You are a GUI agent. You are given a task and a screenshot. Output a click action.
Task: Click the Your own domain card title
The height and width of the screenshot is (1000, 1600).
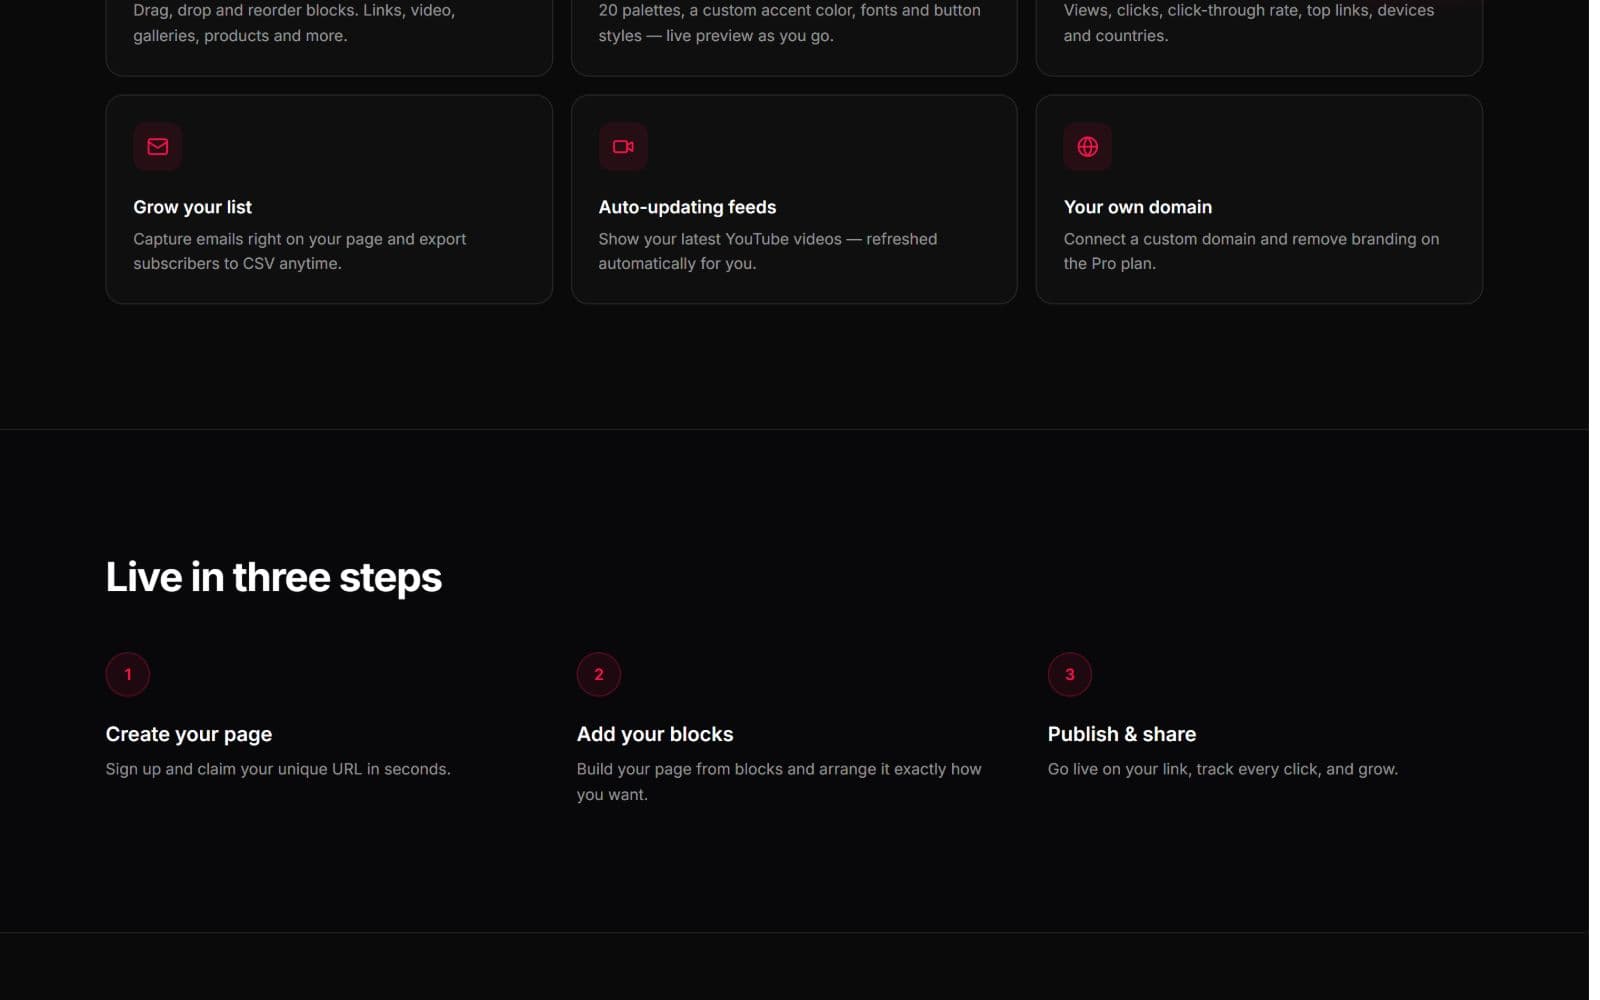click(x=1138, y=207)
